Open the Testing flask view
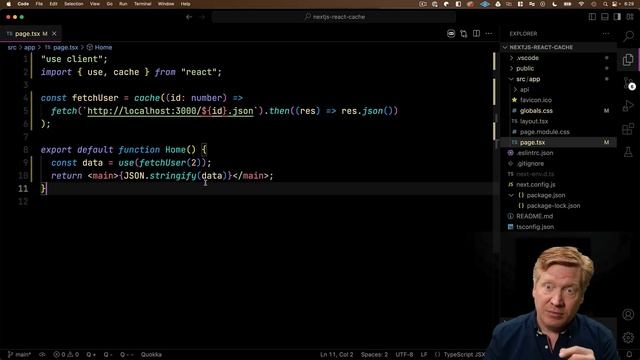The image size is (640, 360). pos(628,152)
